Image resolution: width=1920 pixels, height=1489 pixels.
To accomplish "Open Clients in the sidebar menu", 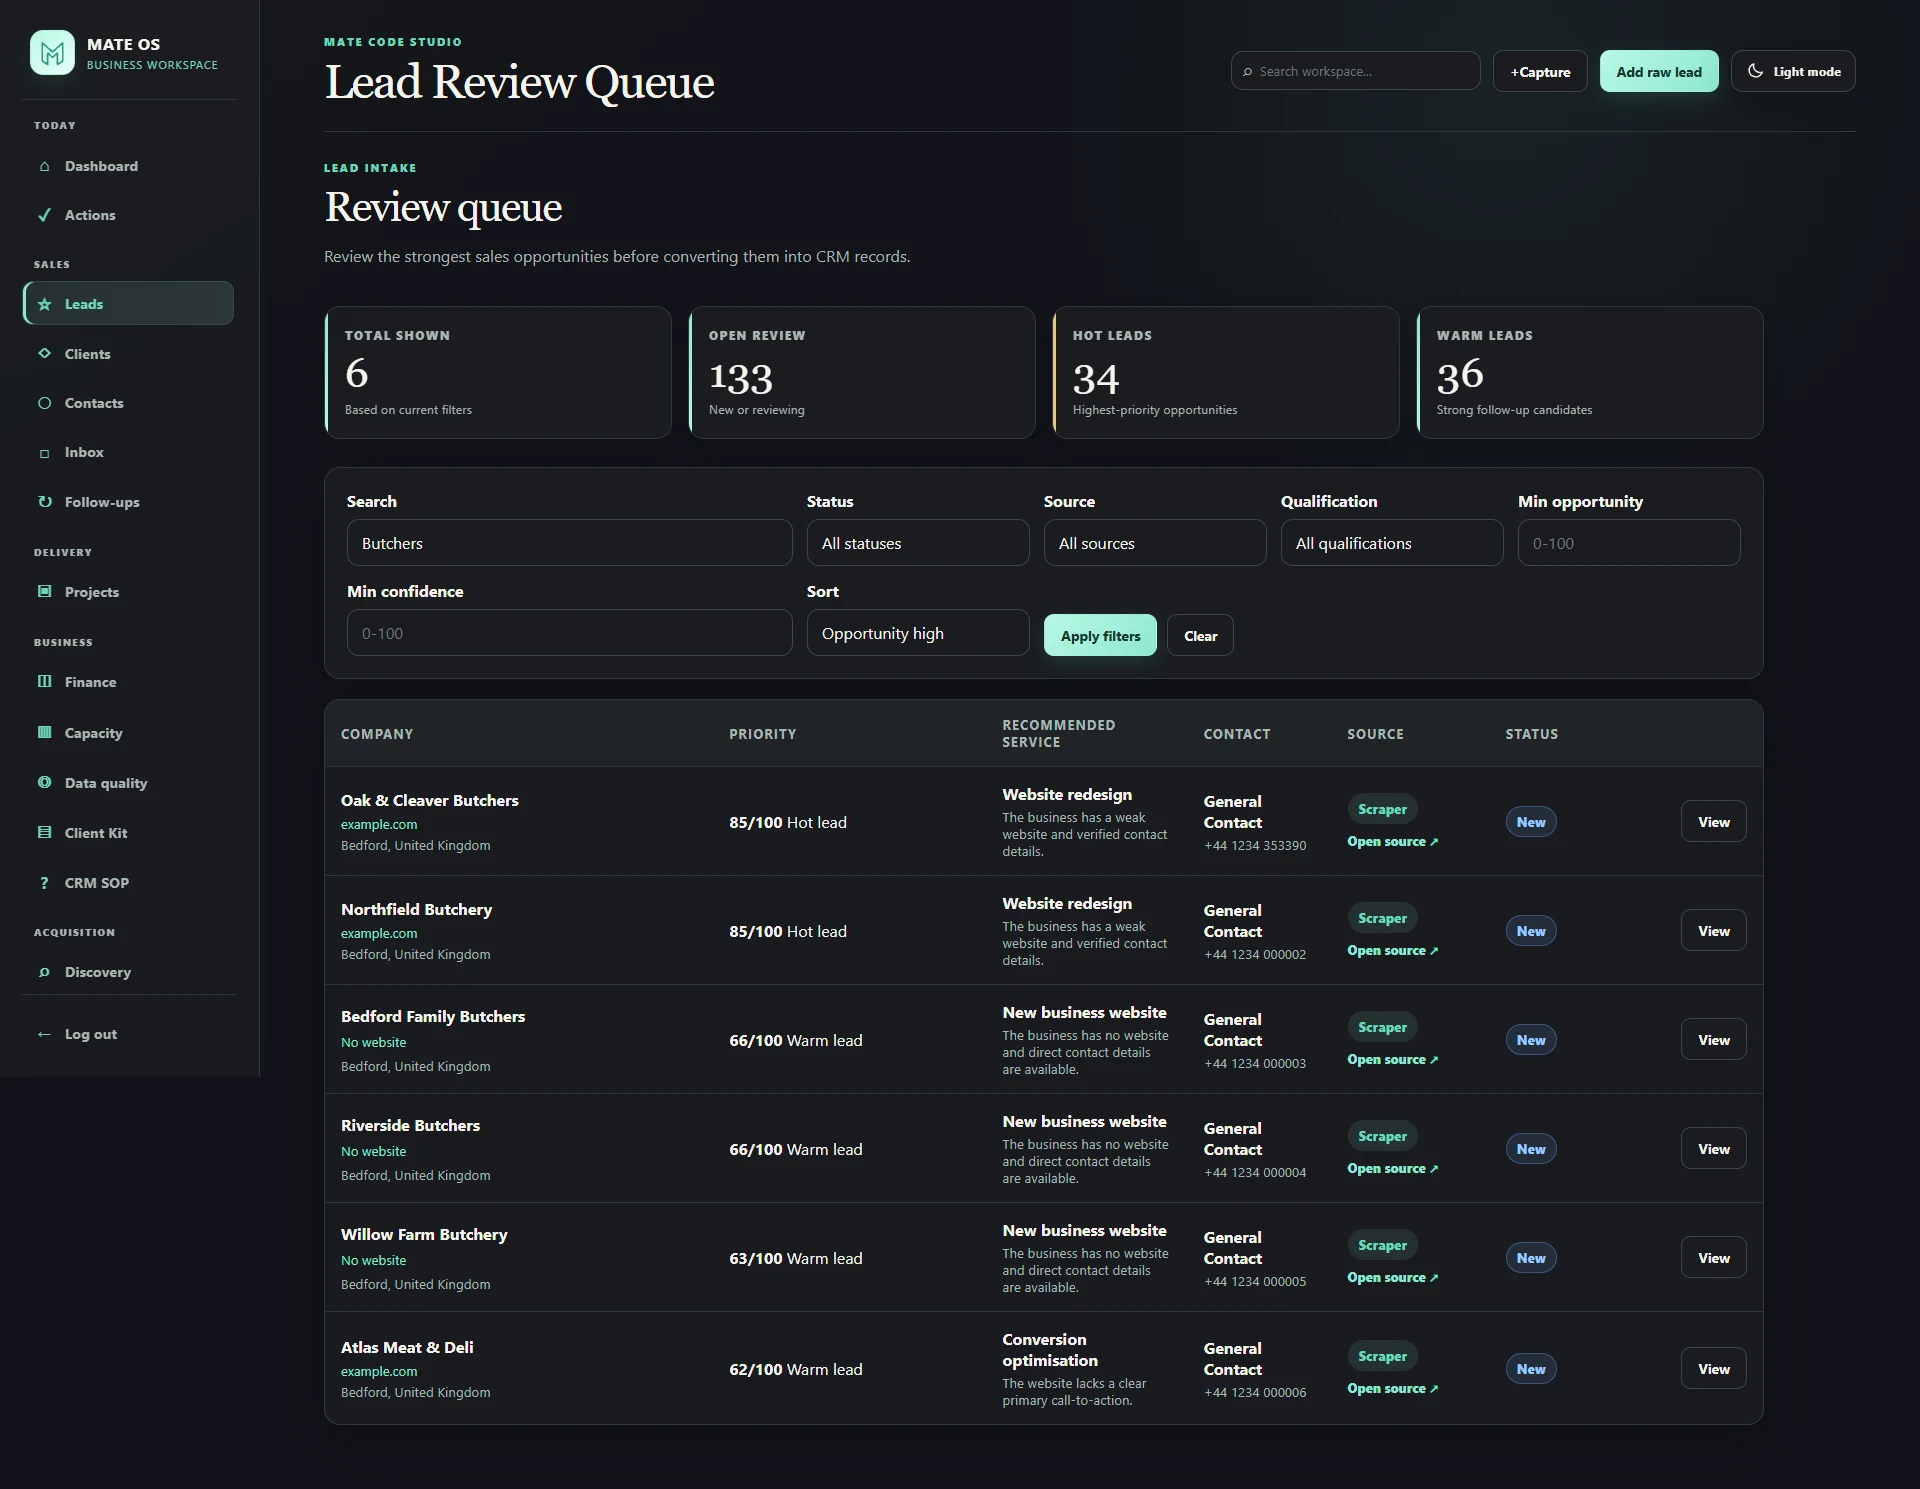I will coord(128,354).
